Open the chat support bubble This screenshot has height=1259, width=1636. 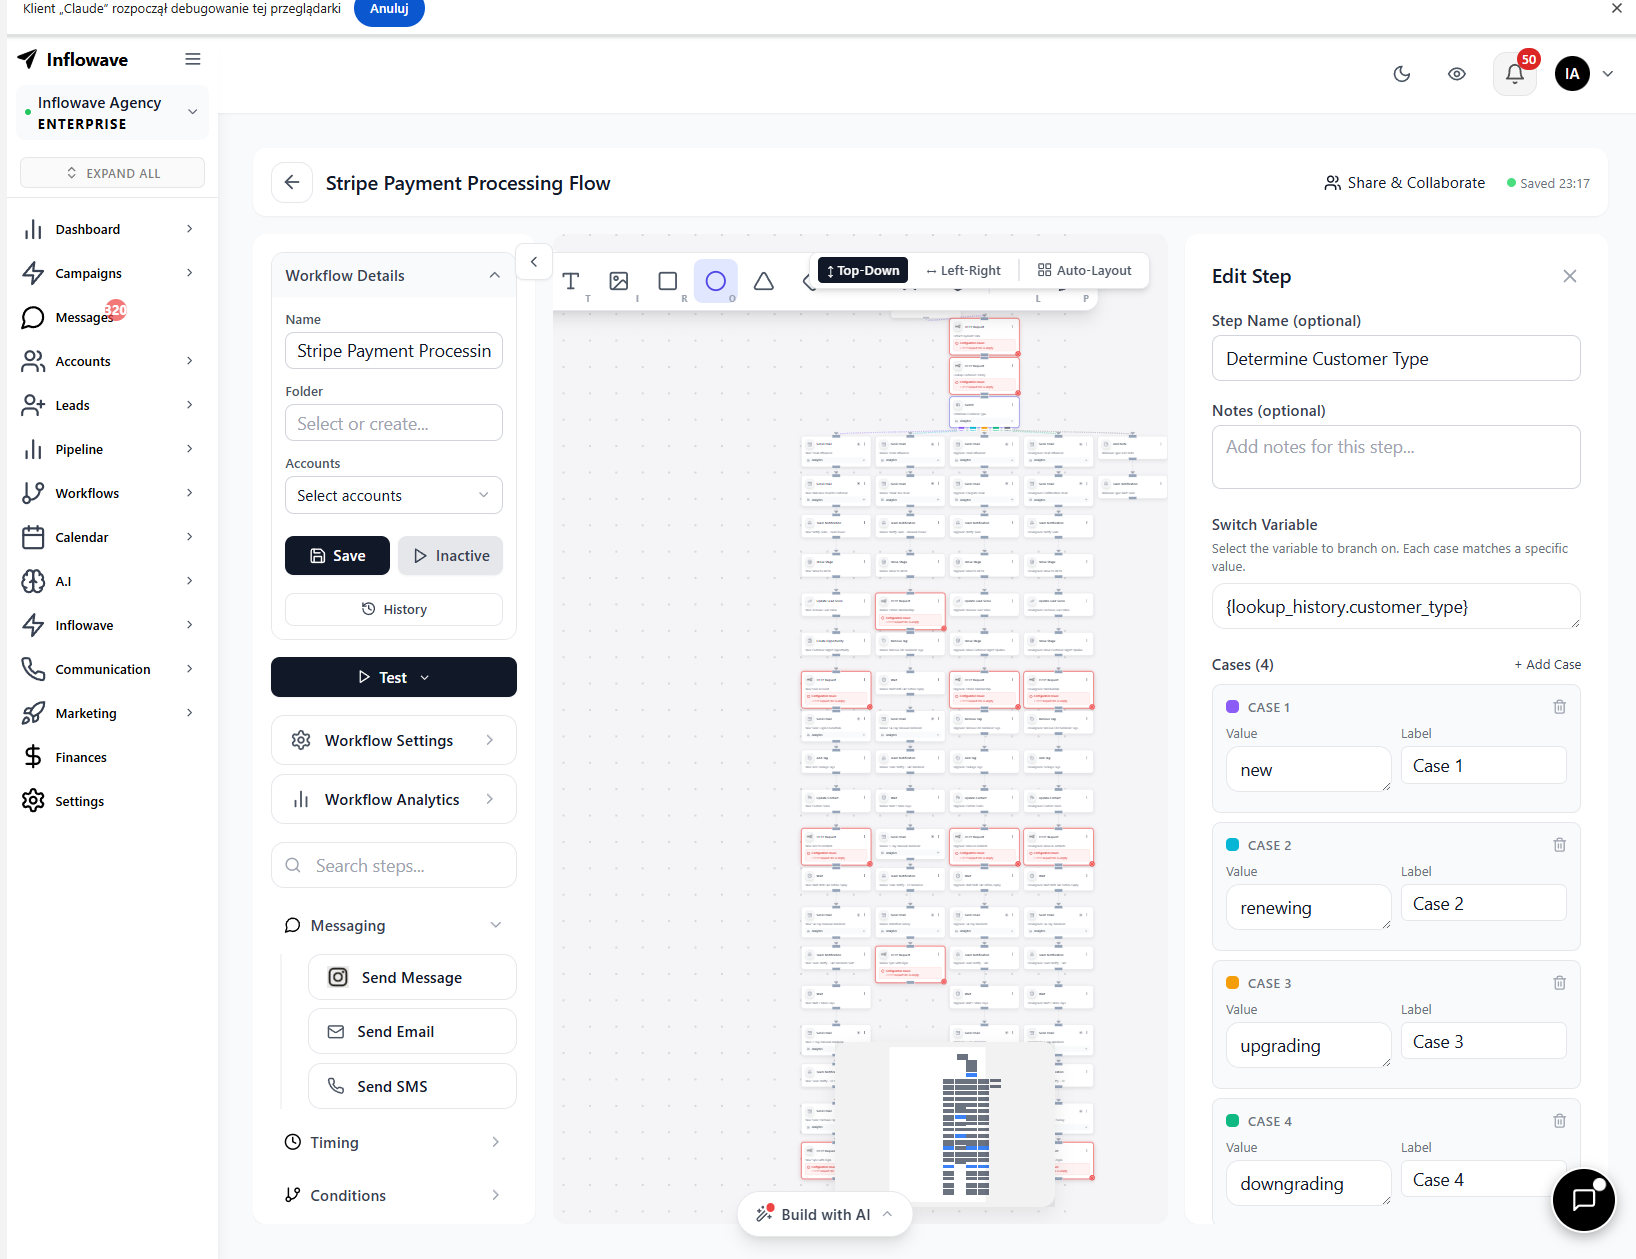coord(1584,1199)
